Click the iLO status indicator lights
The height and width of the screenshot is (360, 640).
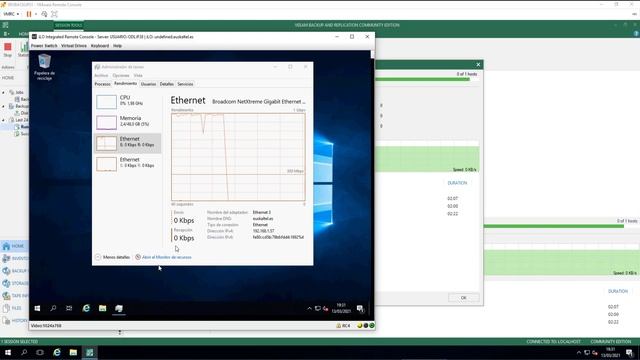pos(366,326)
